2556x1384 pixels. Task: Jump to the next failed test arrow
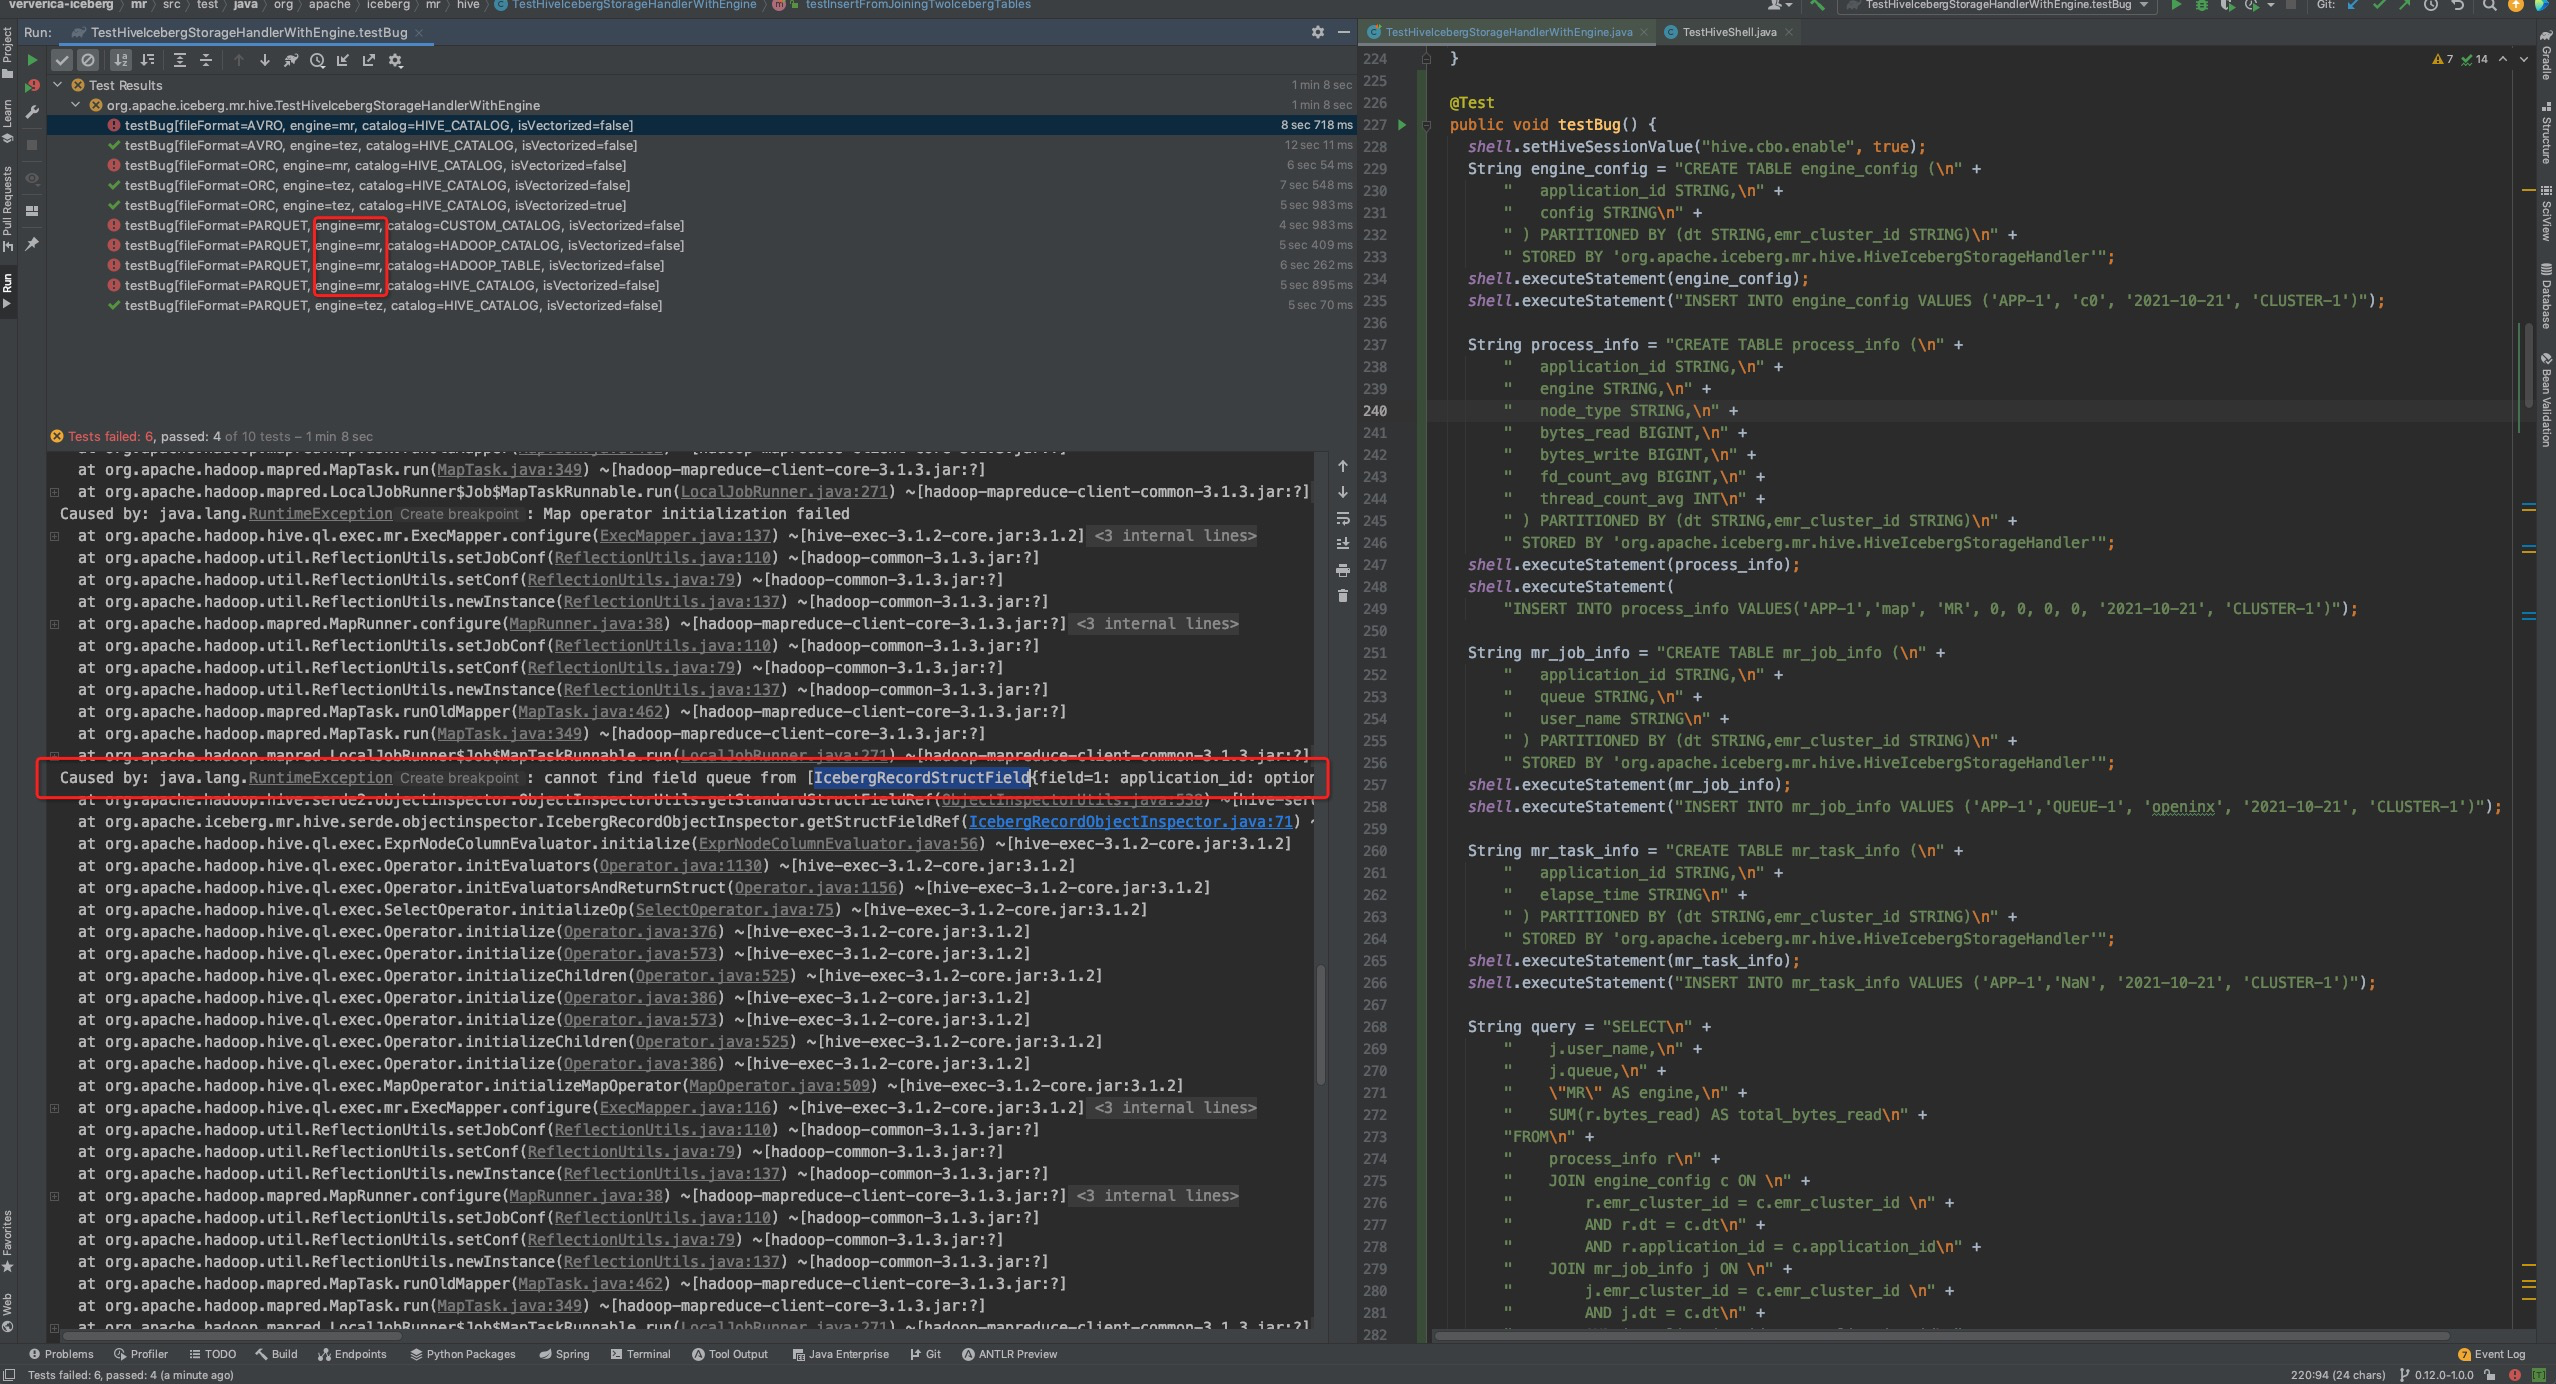[264, 60]
